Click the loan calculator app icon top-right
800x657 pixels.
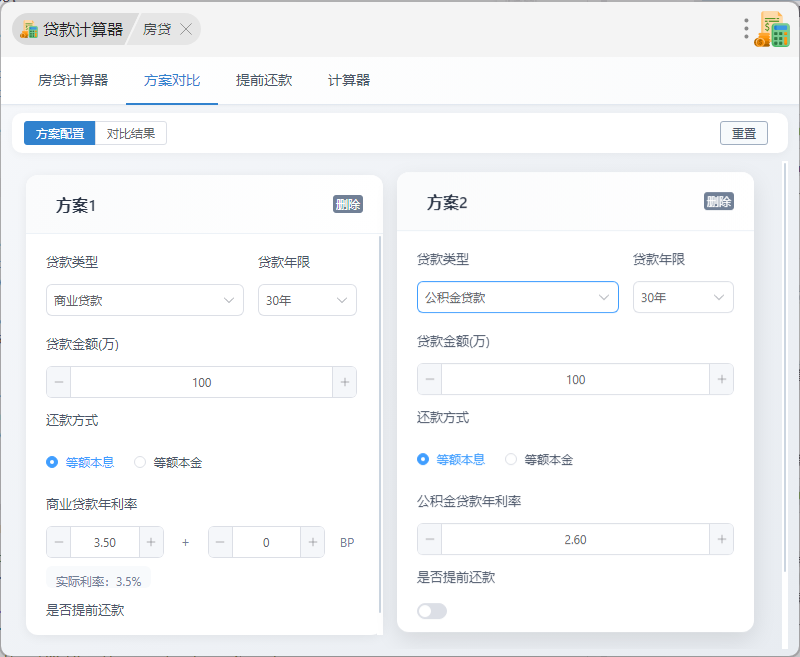[x=773, y=29]
